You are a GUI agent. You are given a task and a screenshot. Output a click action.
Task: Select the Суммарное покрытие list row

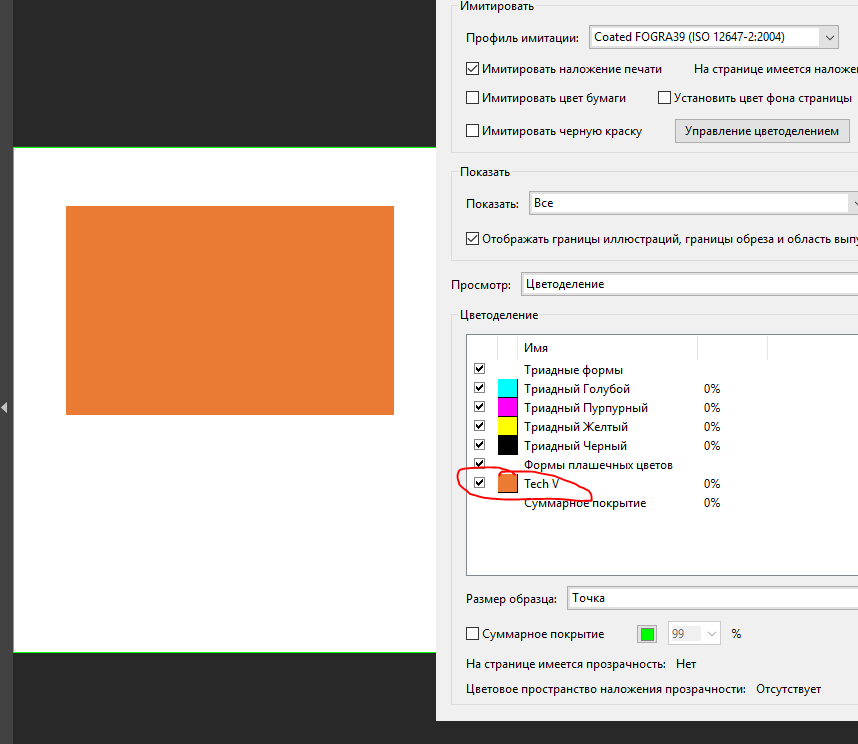coord(585,503)
